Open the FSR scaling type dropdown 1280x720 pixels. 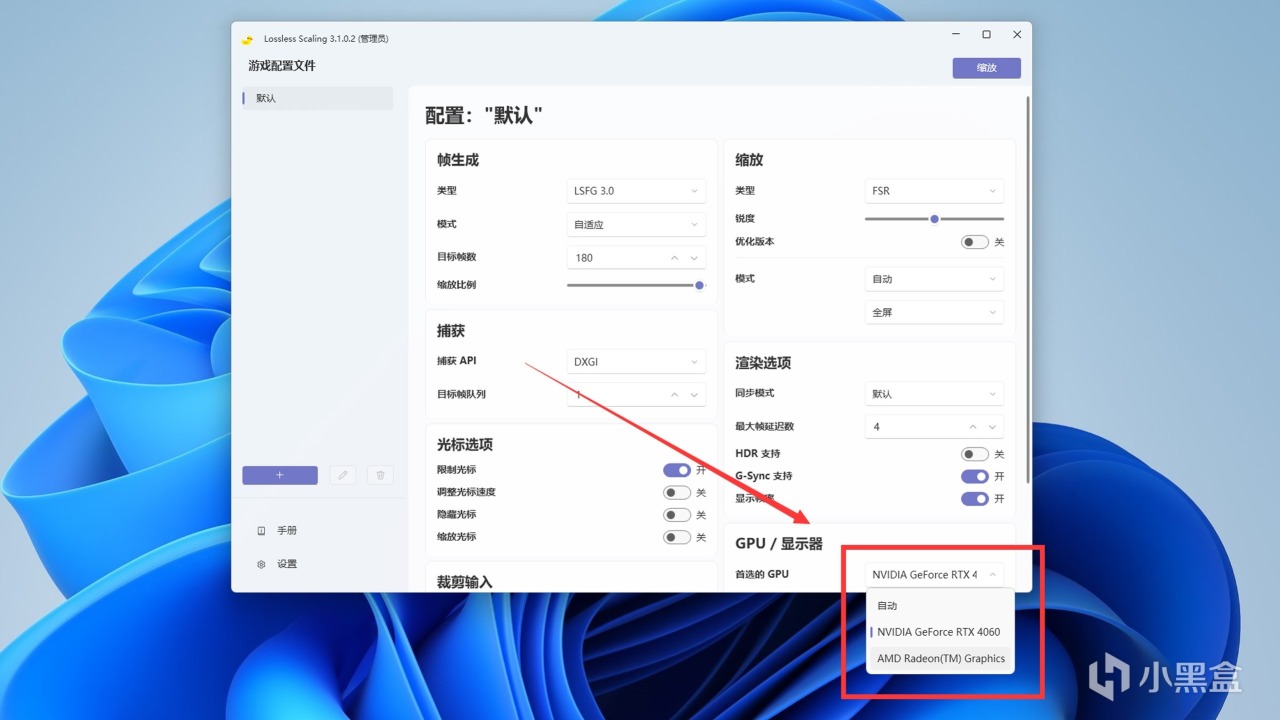tap(934, 191)
